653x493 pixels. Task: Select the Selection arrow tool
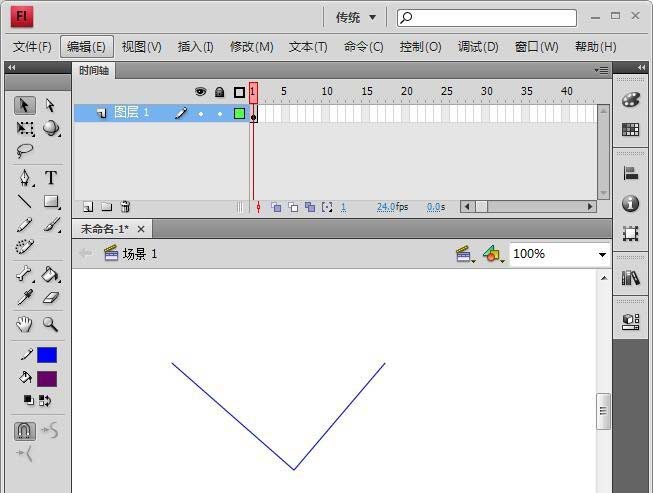pos(25,105)
